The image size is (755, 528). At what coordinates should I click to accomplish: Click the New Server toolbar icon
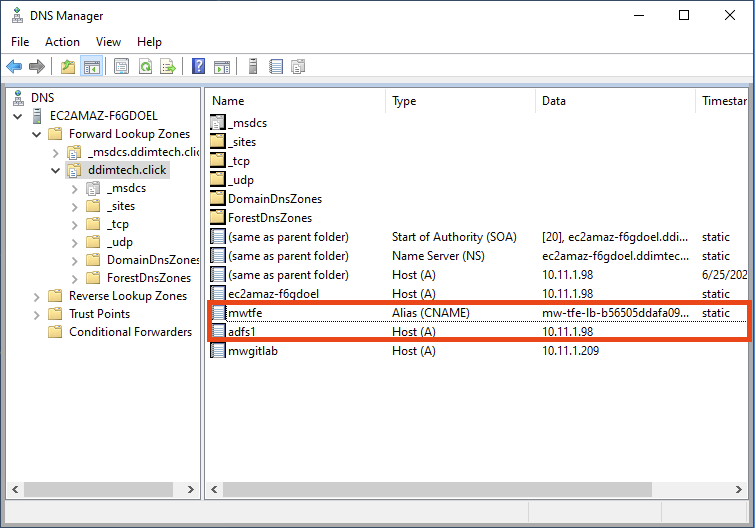(253, 66)
